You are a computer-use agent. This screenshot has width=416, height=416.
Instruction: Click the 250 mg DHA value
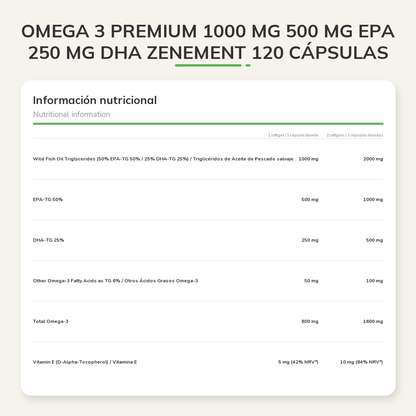coord(310,240)
